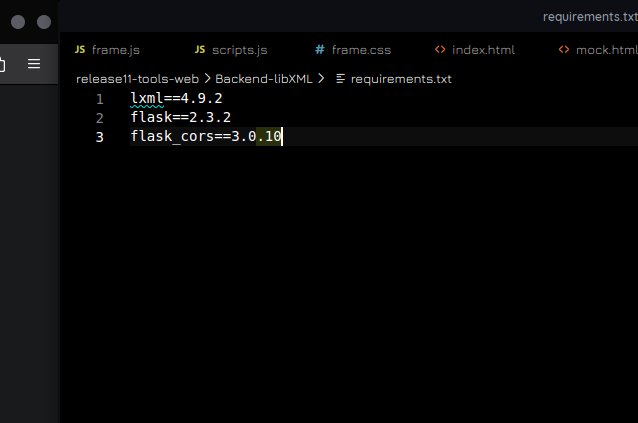
Task: Switch to the frame.js tab
Action: click(x=115, y=49)
